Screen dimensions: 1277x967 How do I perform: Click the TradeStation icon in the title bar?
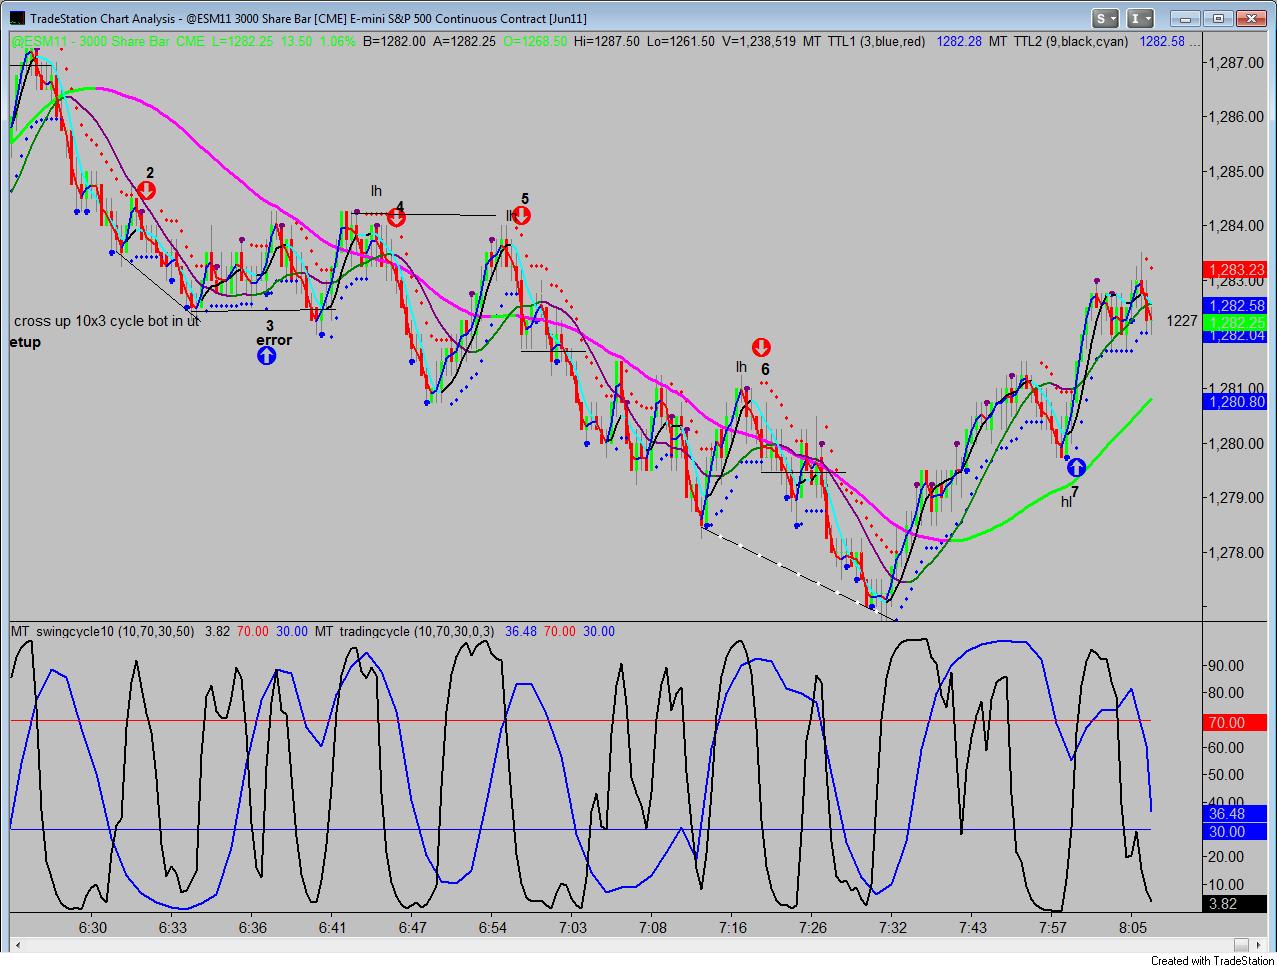point(16,18)
